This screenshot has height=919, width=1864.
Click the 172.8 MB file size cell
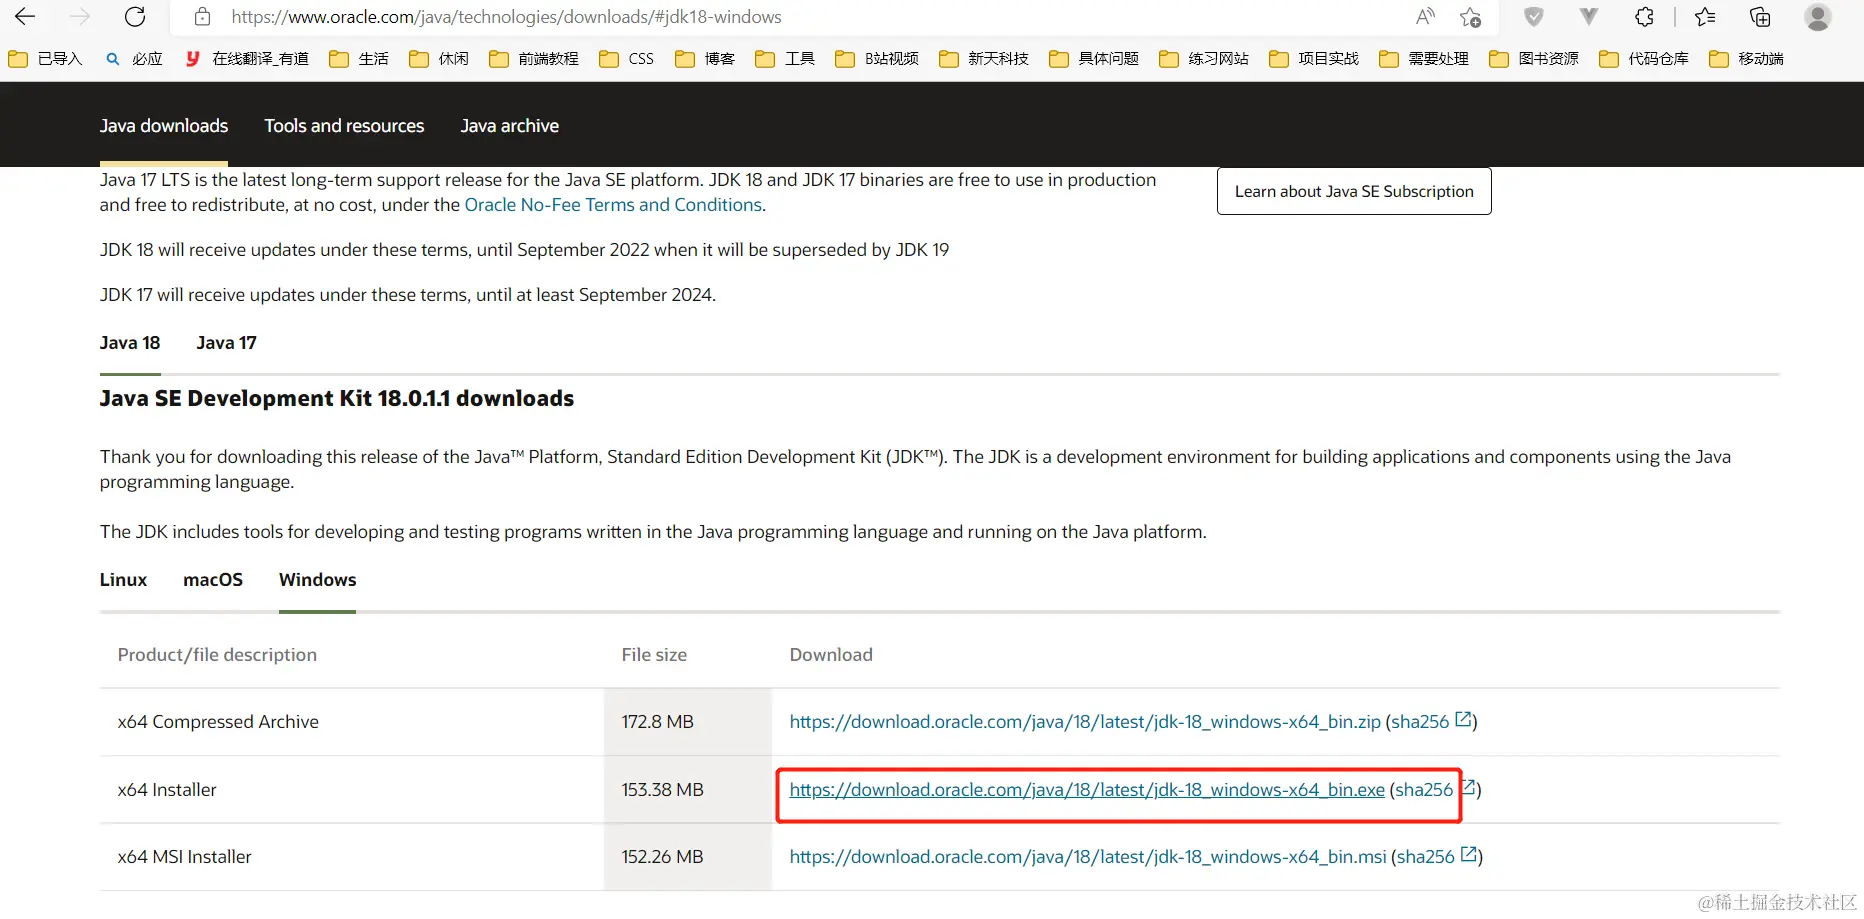(x=658, y=722)
